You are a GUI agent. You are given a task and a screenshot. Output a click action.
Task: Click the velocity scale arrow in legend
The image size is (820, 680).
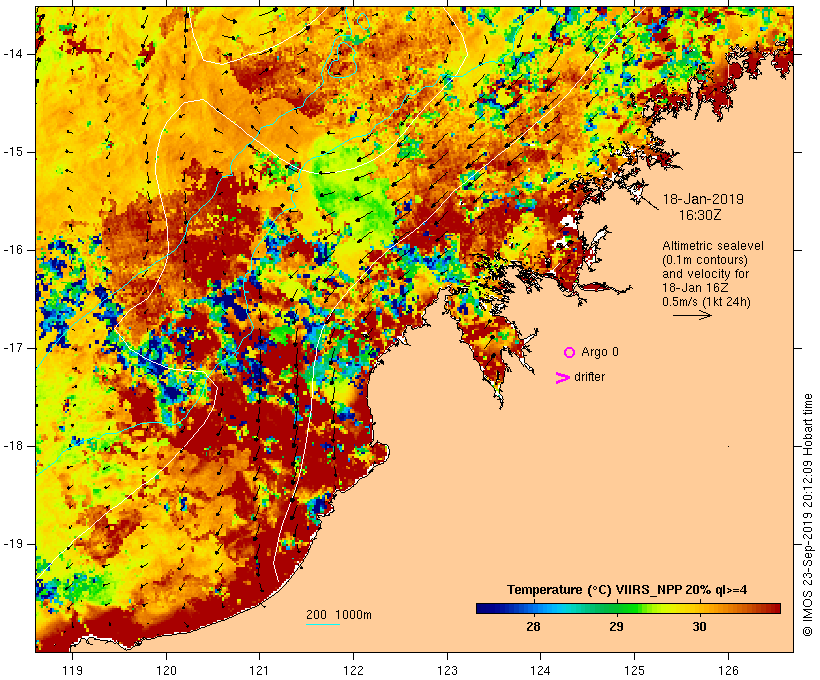point(692,315)
